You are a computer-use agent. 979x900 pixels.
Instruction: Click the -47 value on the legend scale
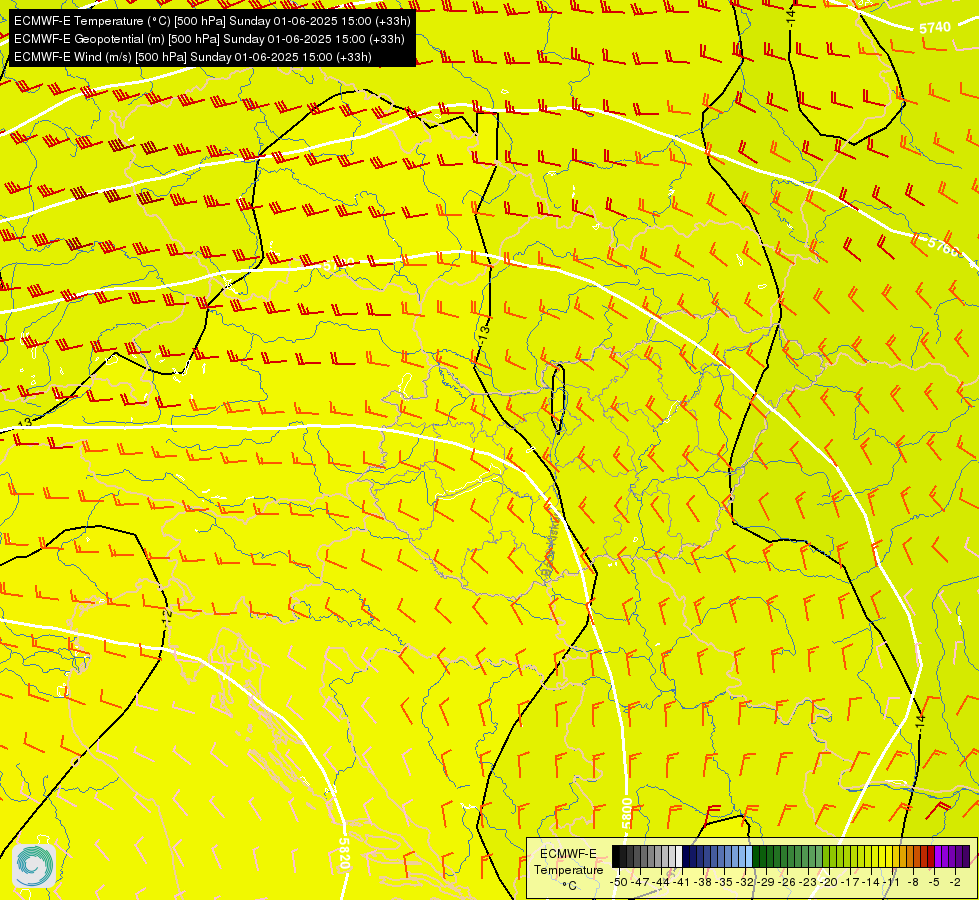[640, 883]
